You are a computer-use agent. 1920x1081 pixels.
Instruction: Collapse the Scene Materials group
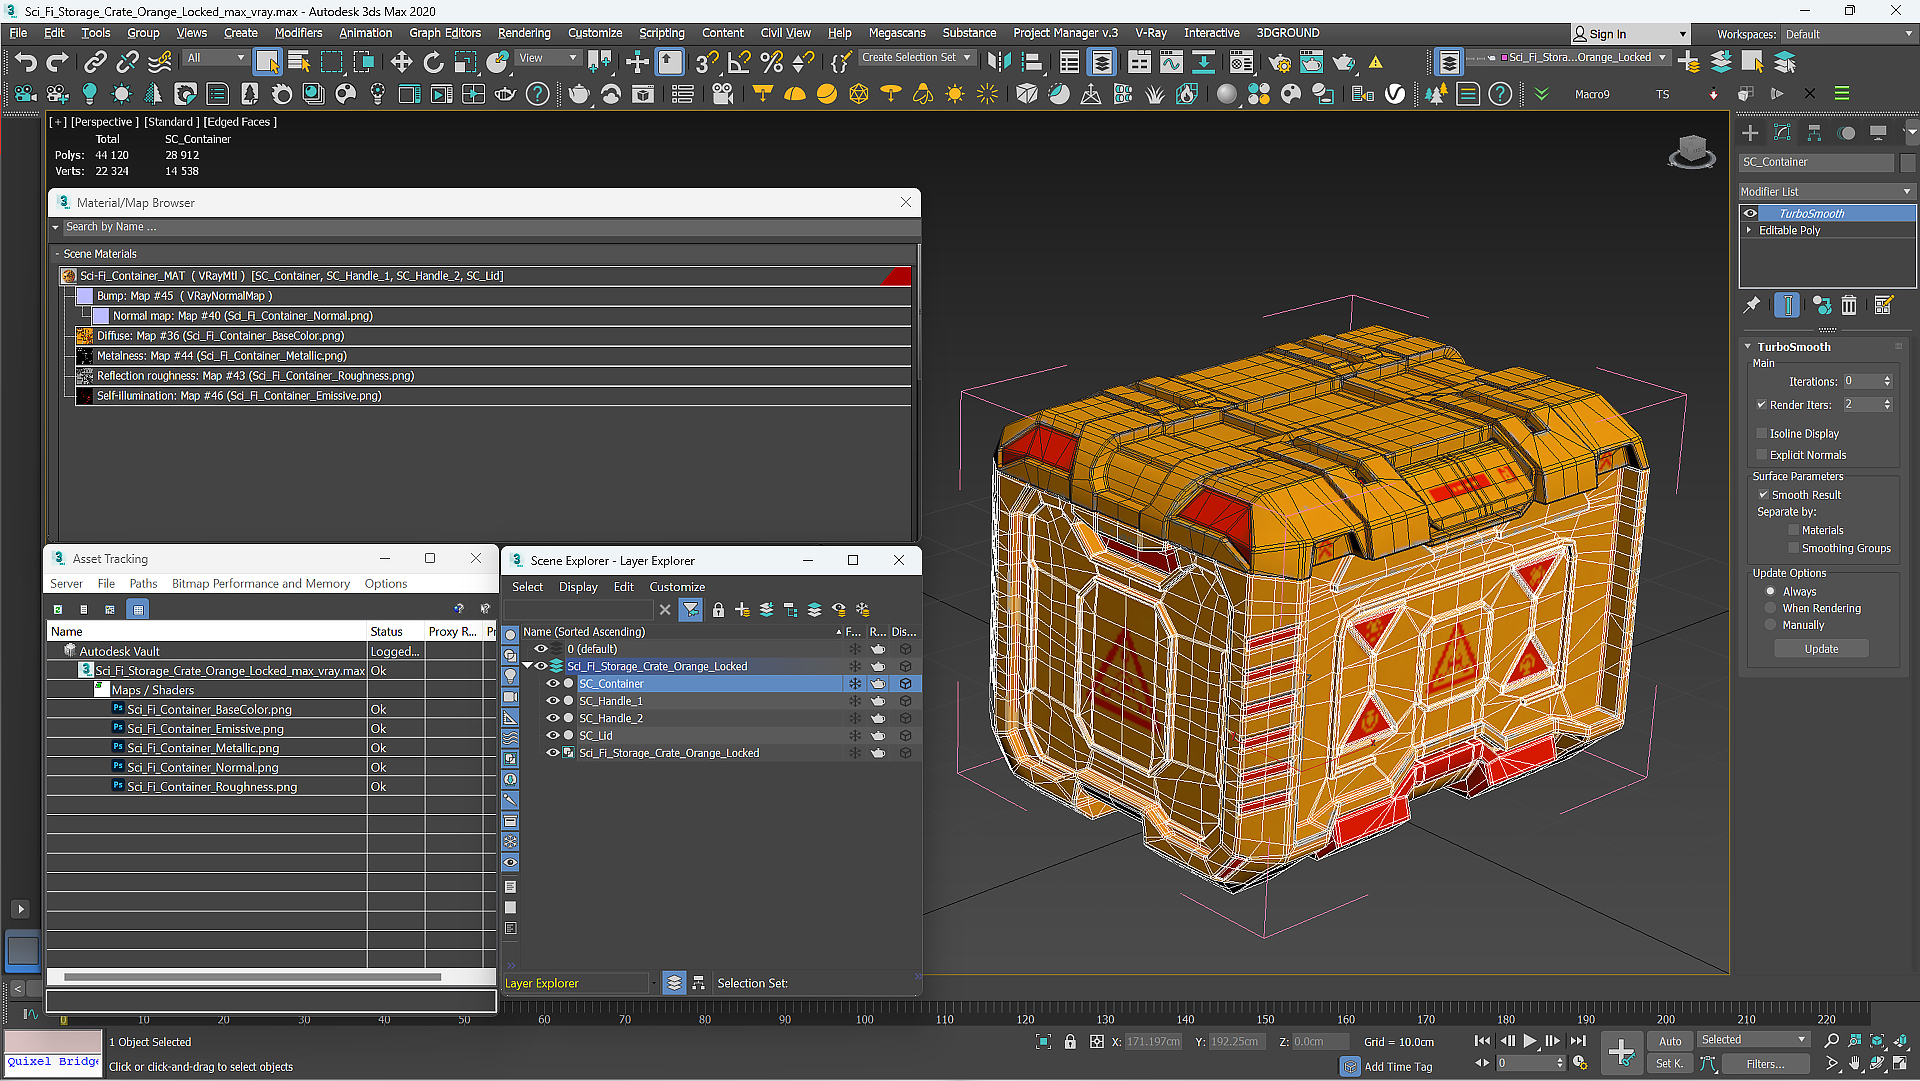tap(57, 254)
